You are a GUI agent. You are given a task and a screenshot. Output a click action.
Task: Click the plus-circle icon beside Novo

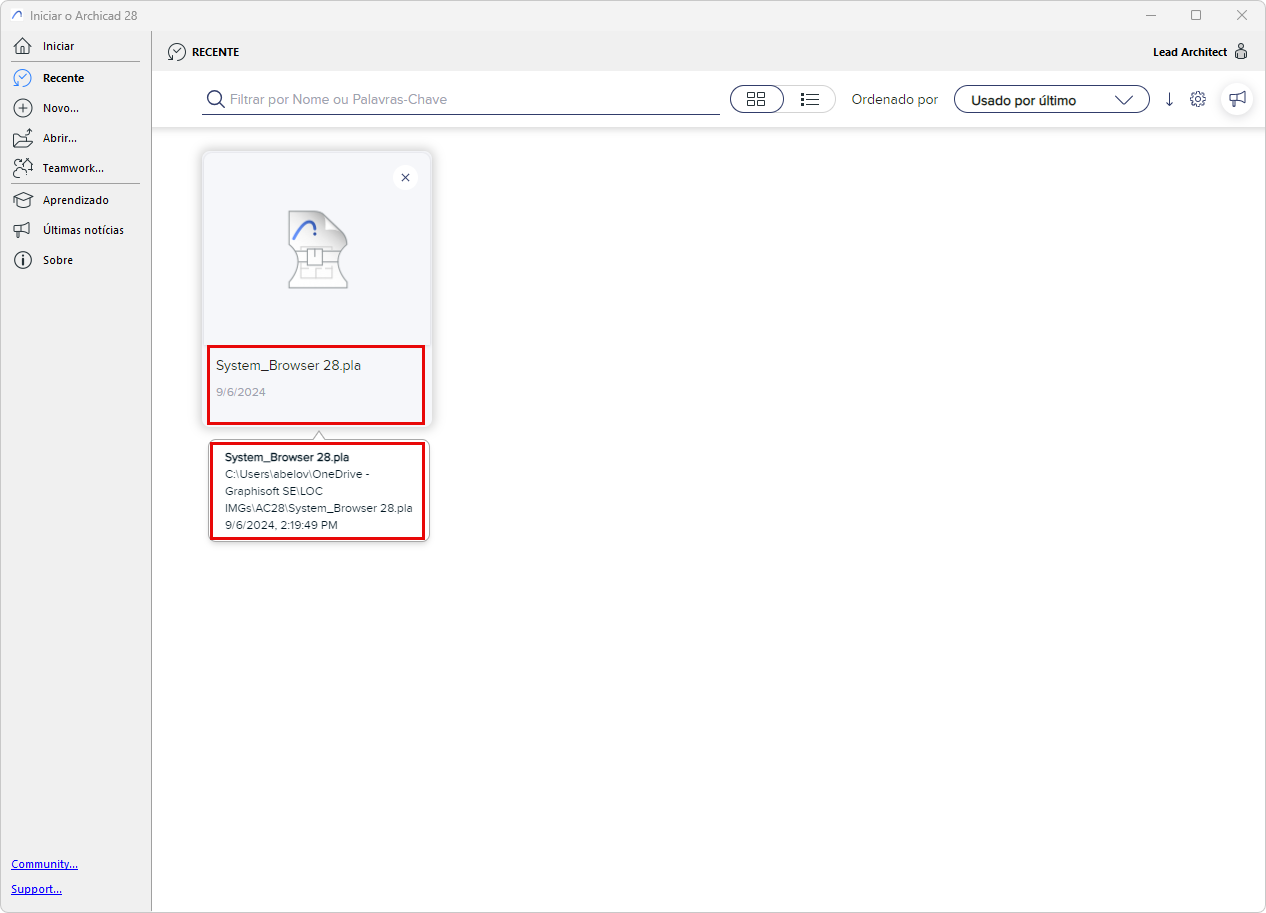23,108
